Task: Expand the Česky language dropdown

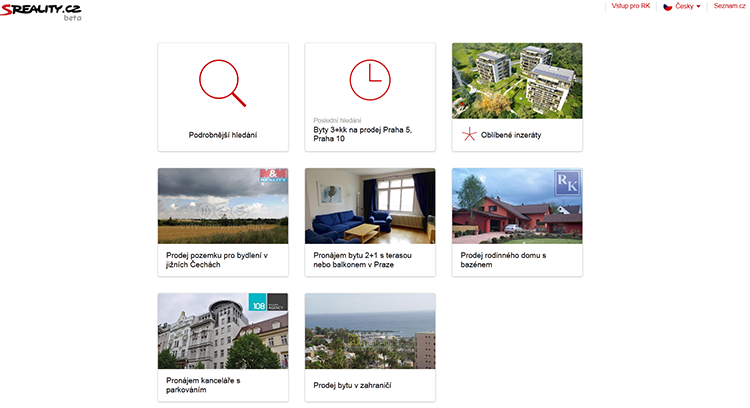Action: click(687, 6)
